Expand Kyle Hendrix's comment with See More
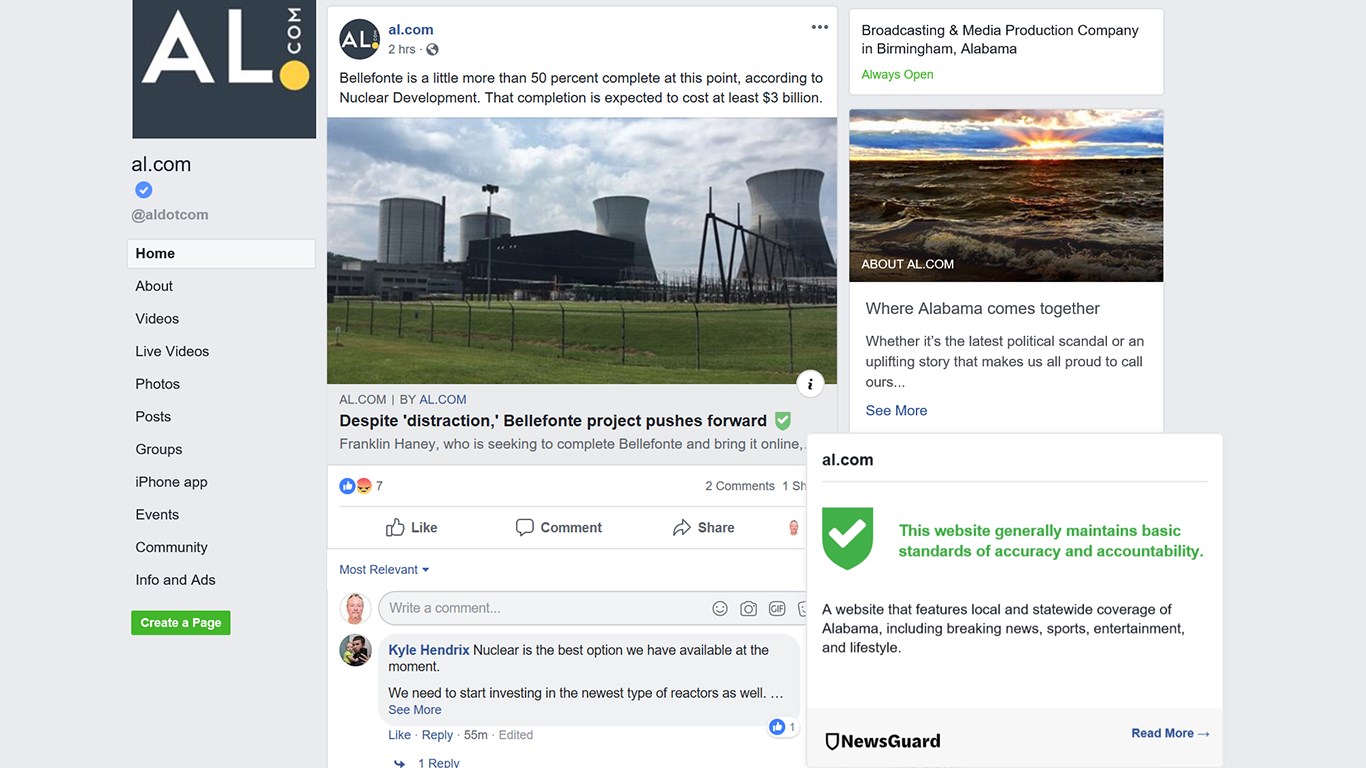 point(415,710)
